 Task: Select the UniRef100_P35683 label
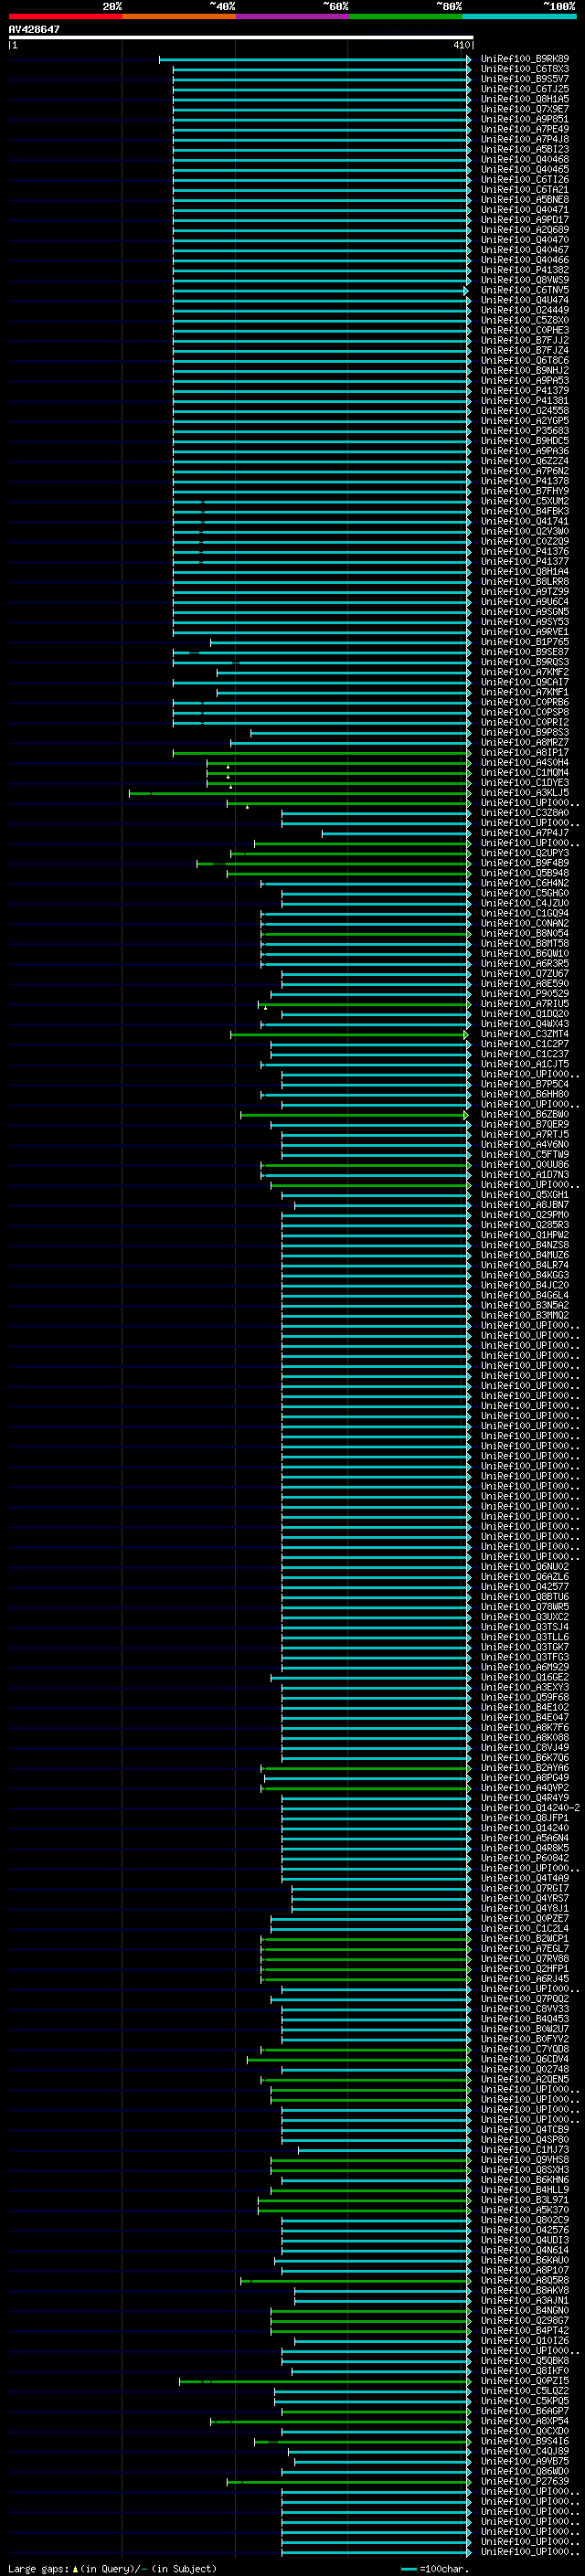(525, 431)
